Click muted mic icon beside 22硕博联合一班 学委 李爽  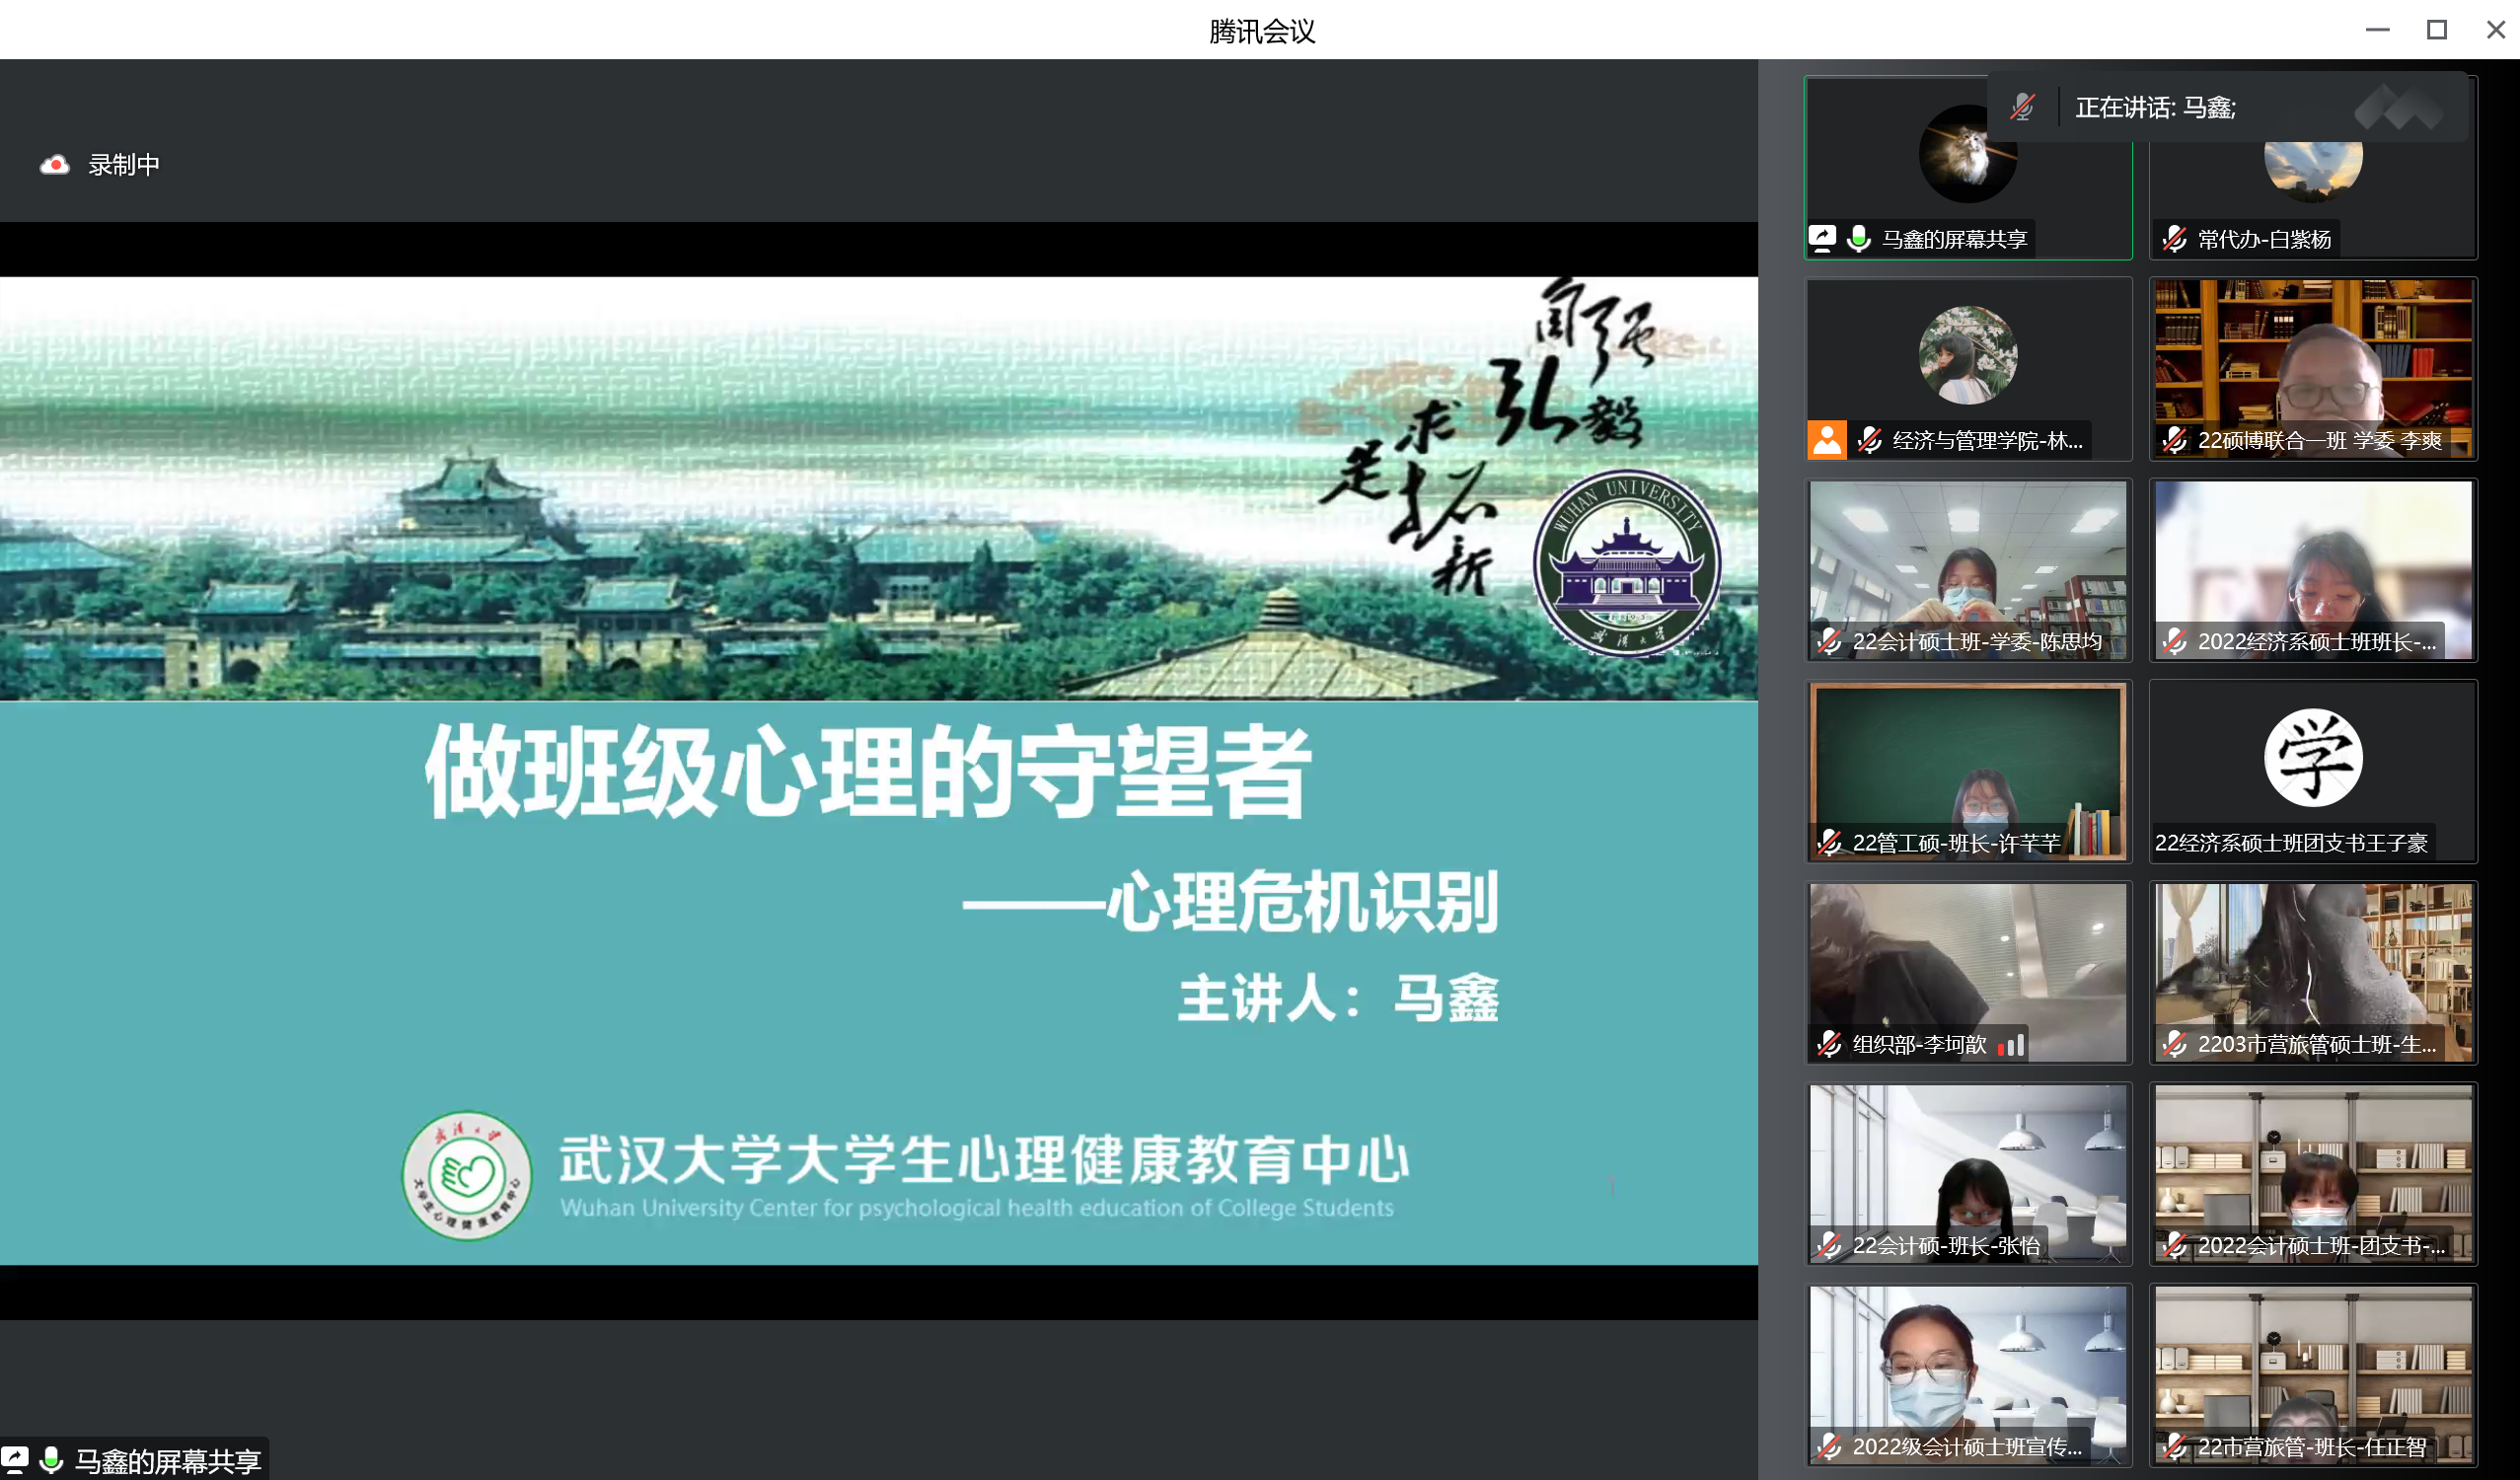point(2174,440)
